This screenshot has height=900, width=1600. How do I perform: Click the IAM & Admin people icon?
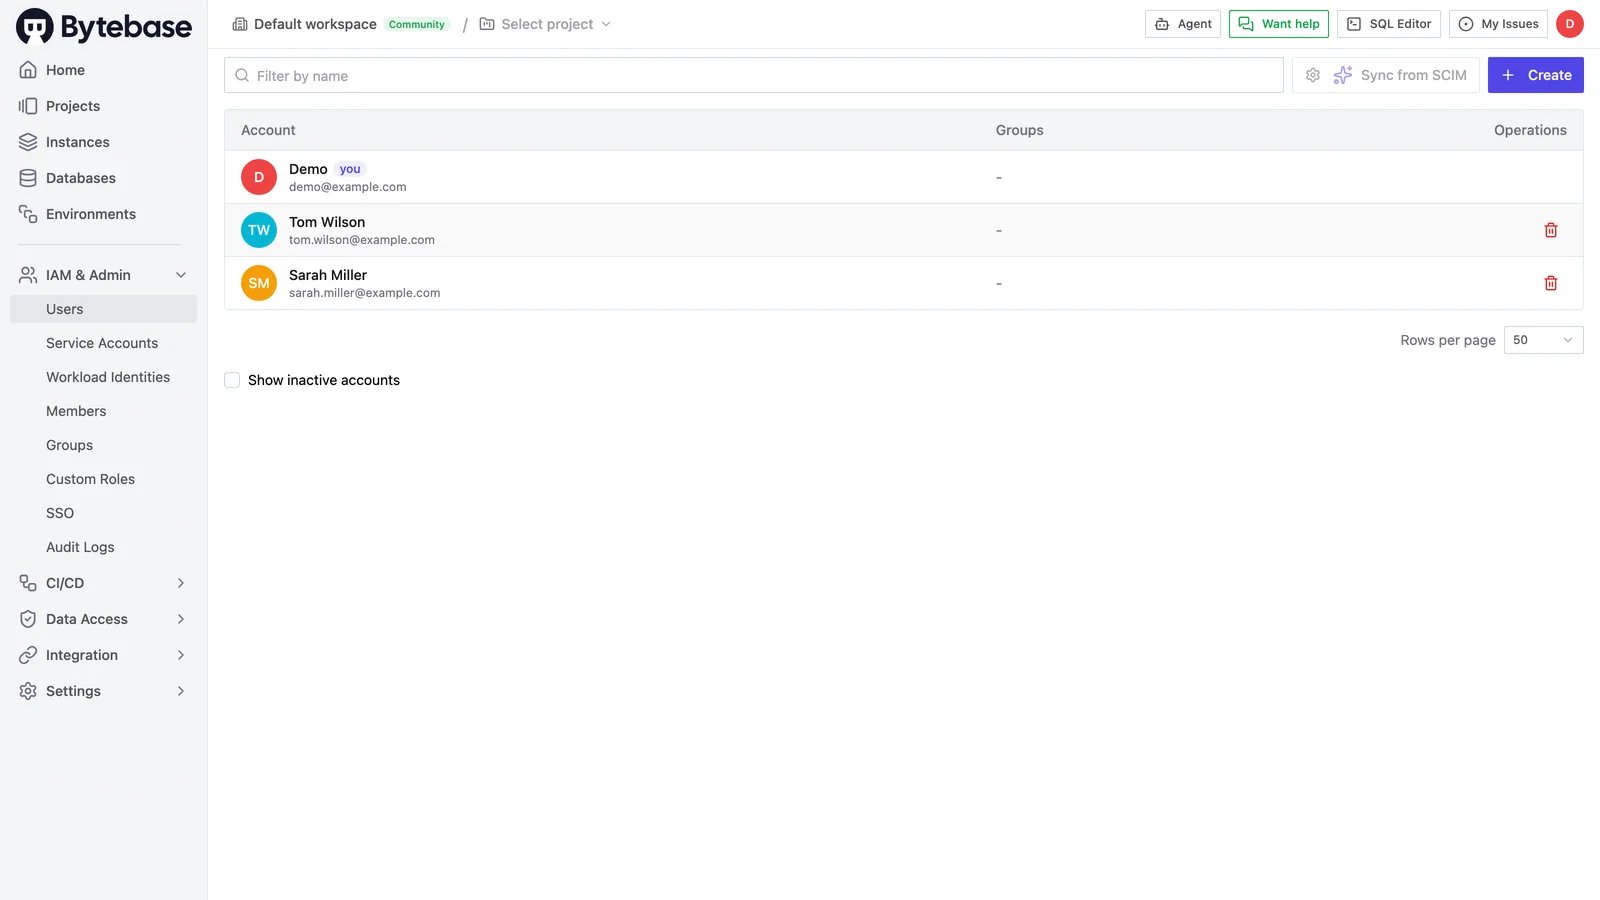(x=28, y=275)
